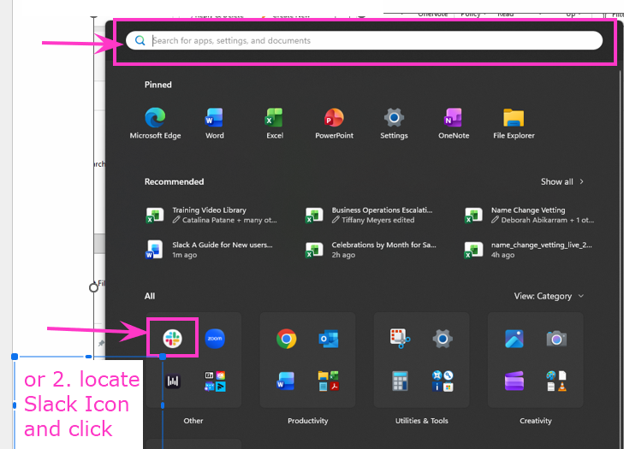Open the dark waveform app in Other group
624x449 pixels.
coord(173,381)
